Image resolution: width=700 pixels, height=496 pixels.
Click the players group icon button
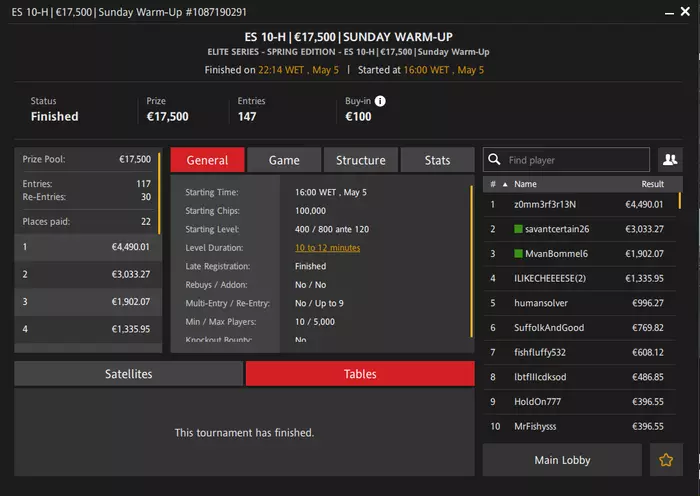[x=670, y=160]
